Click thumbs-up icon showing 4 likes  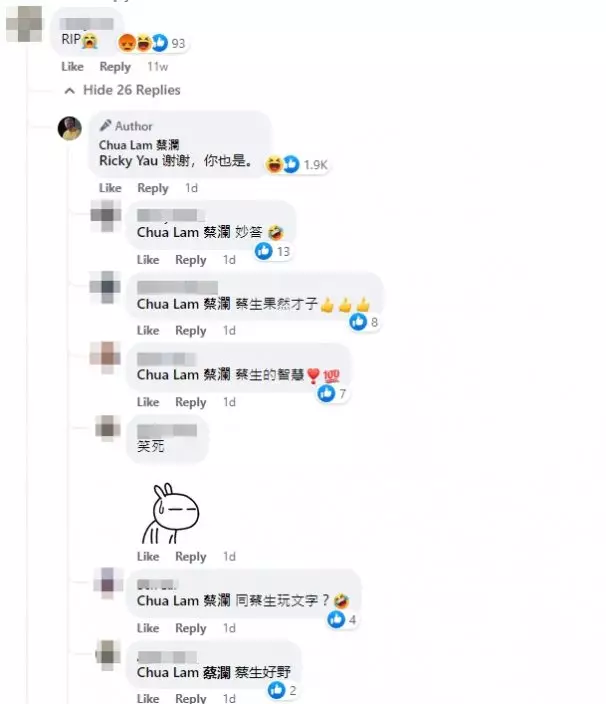(x=336, y=620)
